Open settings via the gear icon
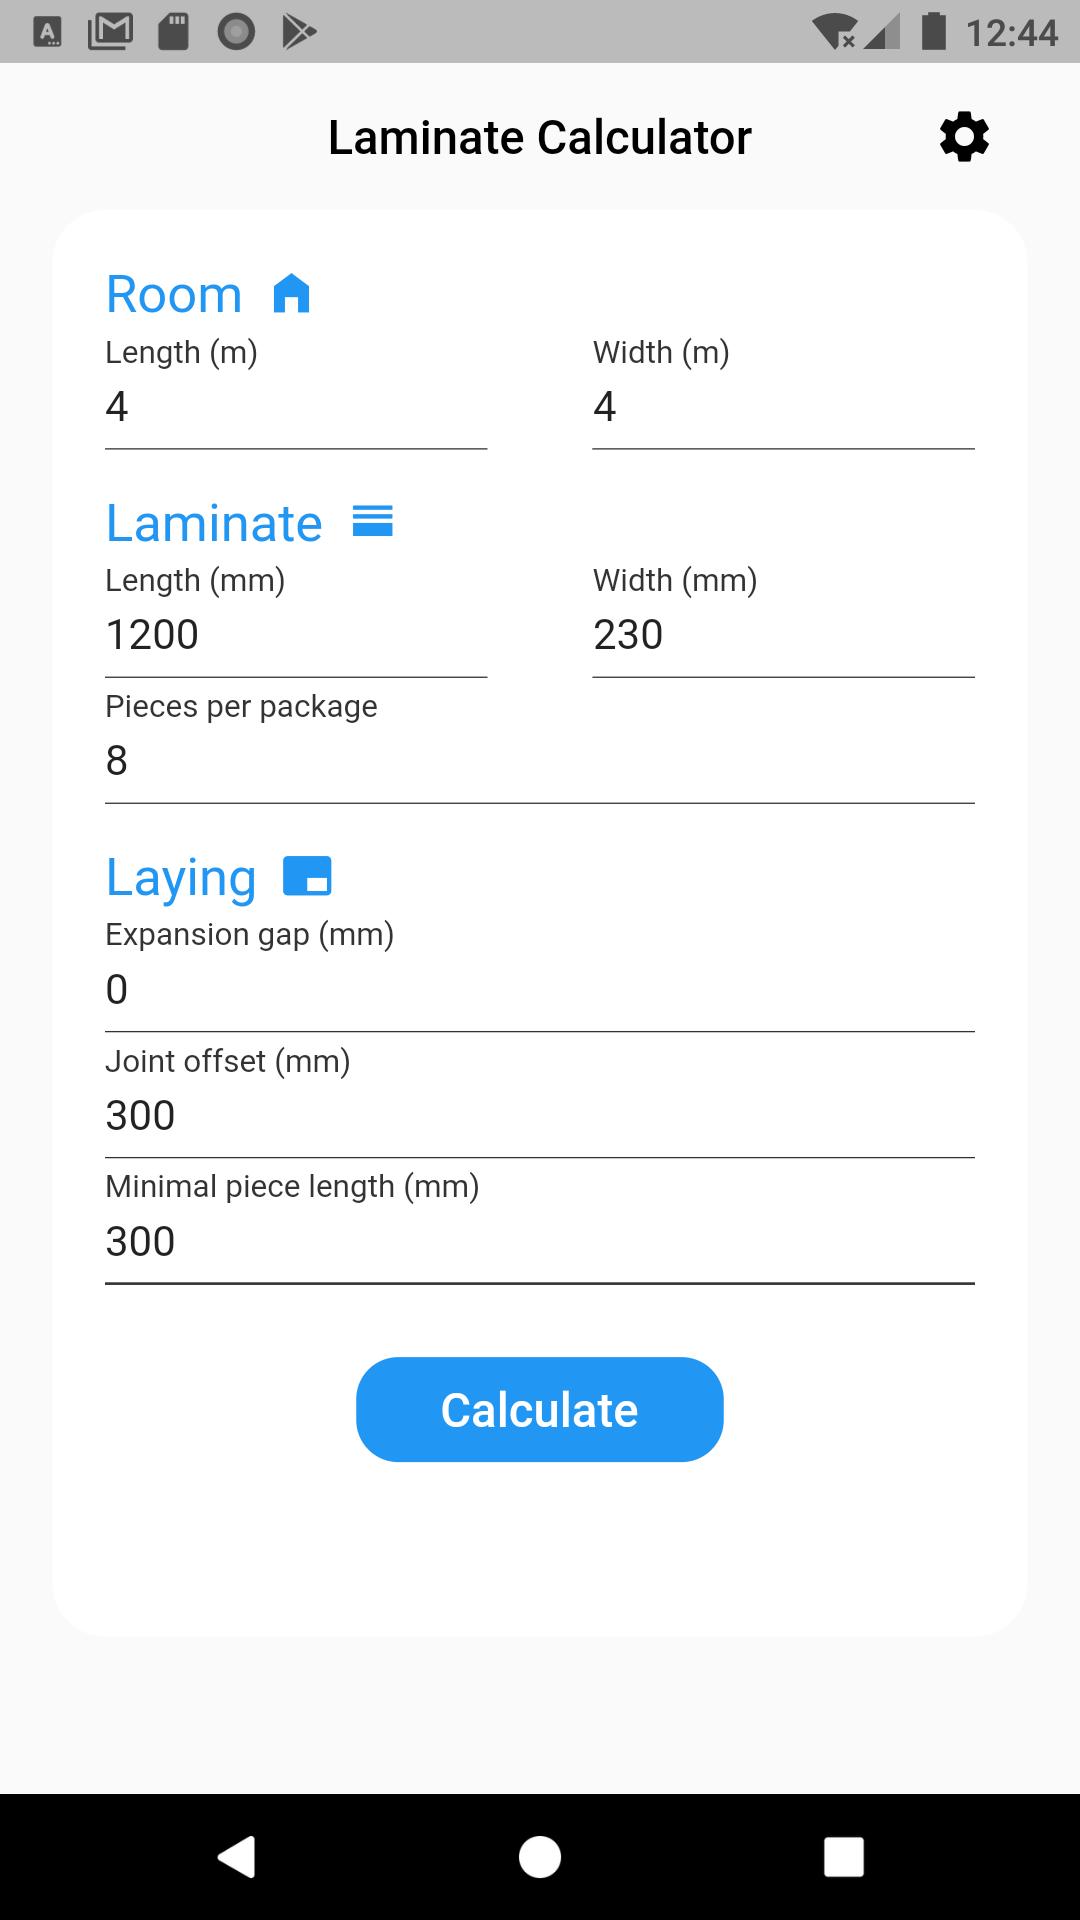This screenshot has height=1920, width=1080. [964, 137]
